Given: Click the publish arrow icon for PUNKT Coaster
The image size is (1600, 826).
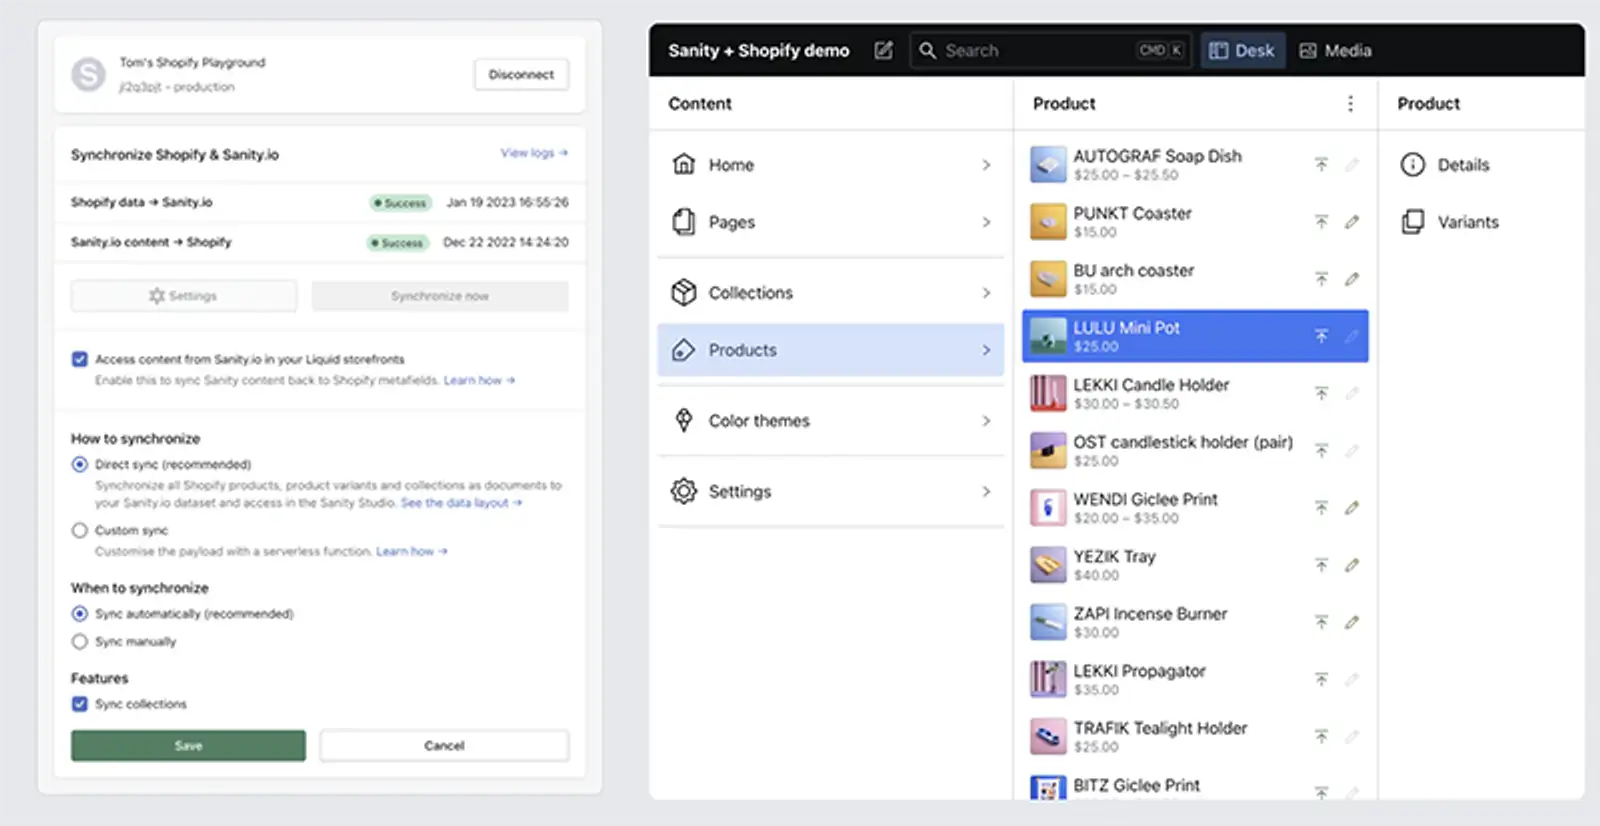Looking at the screenshot, I should coord(1321,221).
